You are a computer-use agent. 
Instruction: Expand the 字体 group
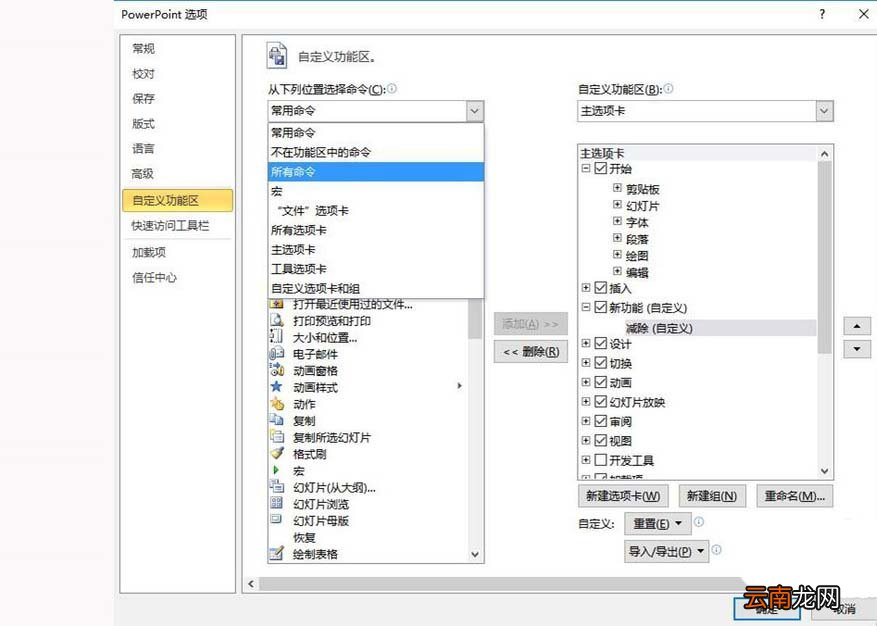tap(617, 221)
